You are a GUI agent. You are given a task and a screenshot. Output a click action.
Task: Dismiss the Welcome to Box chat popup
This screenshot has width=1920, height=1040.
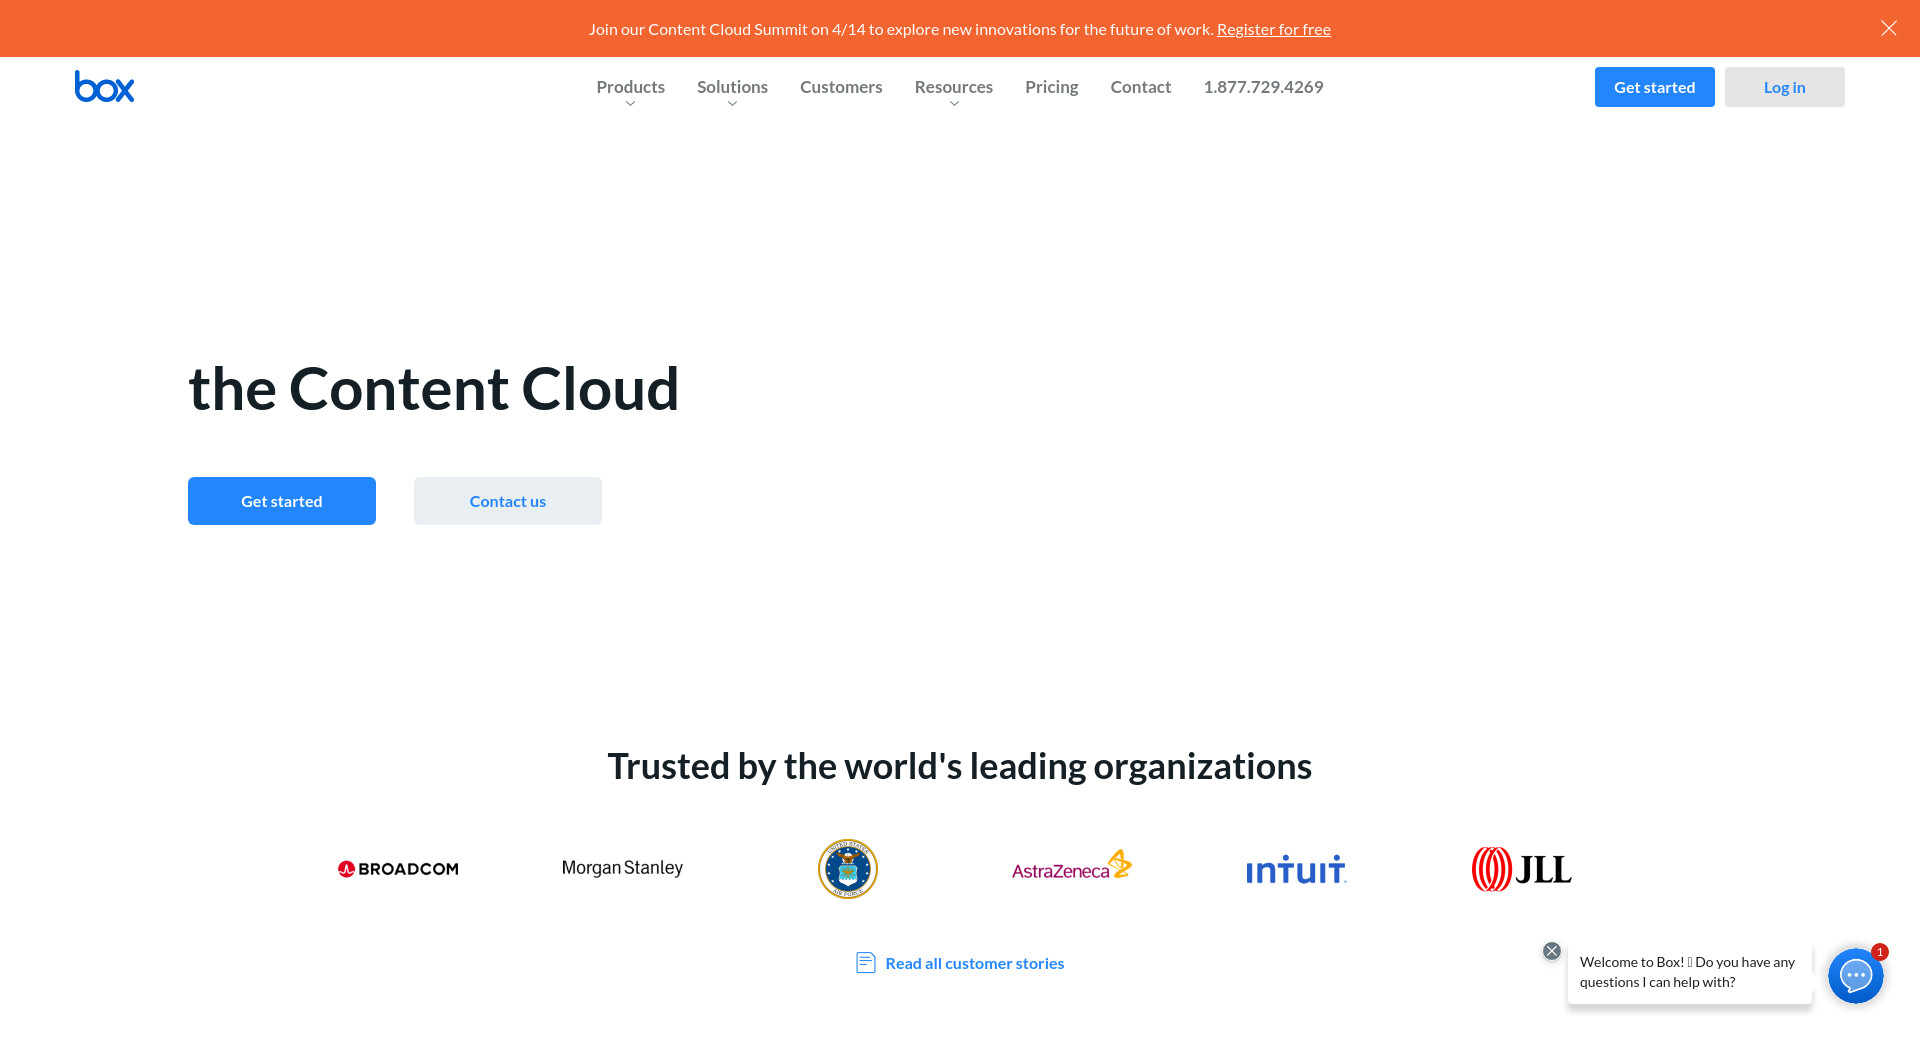[x=1551, y=951]
